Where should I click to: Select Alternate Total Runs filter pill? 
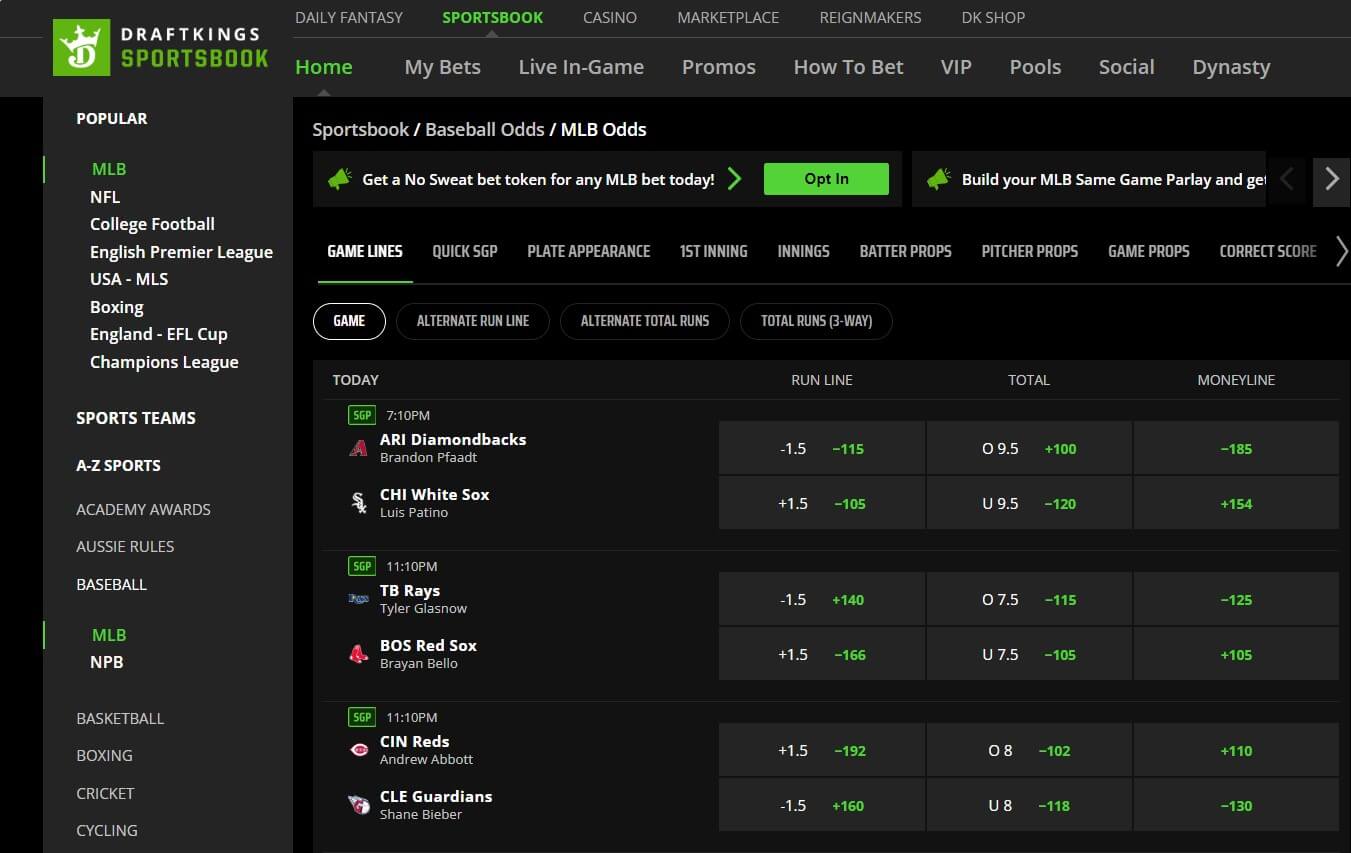point(645,321)
